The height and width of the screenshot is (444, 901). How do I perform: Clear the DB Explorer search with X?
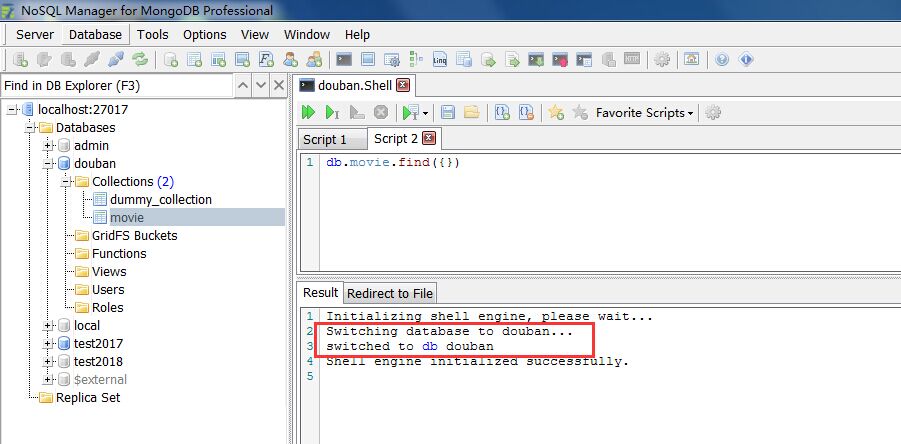tap(279, 86)
